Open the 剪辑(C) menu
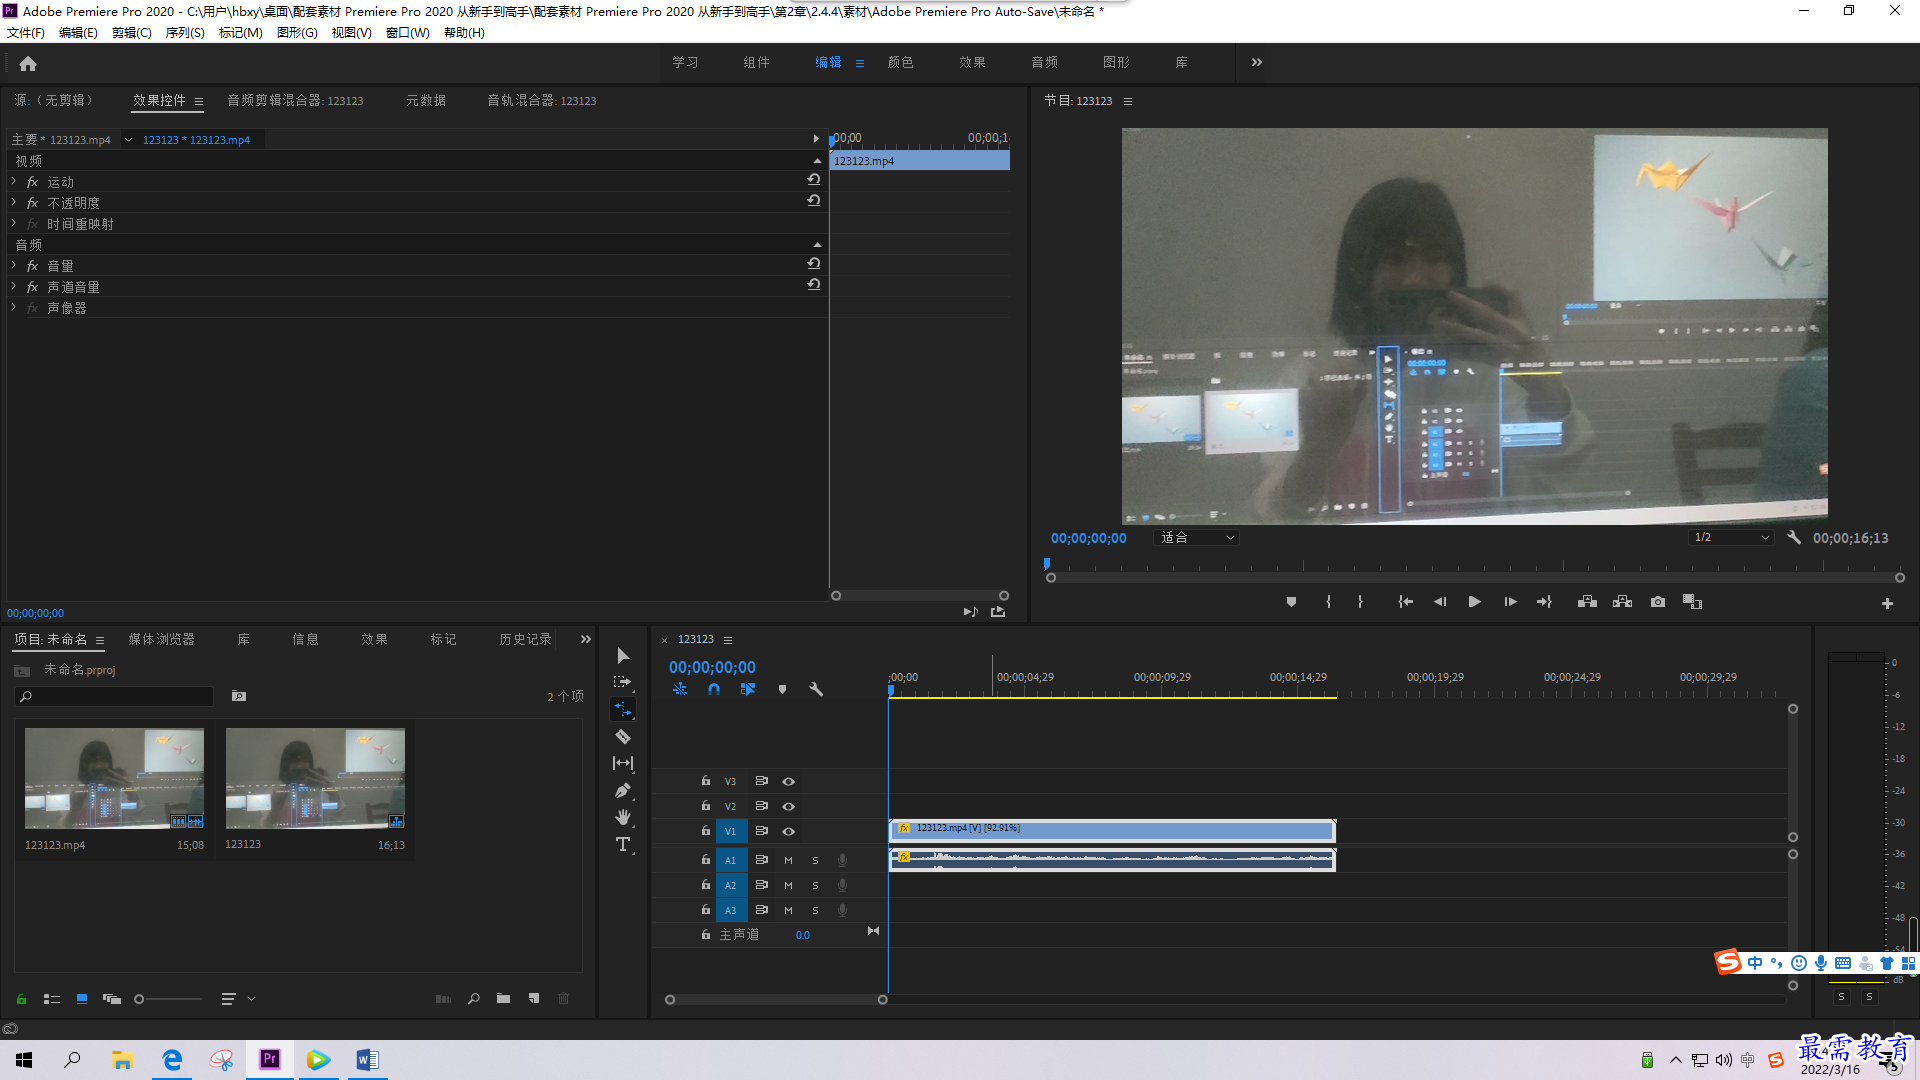The width and height of the screenshot is (1920, 1080). pyautogui.click(x=131, y=33)
